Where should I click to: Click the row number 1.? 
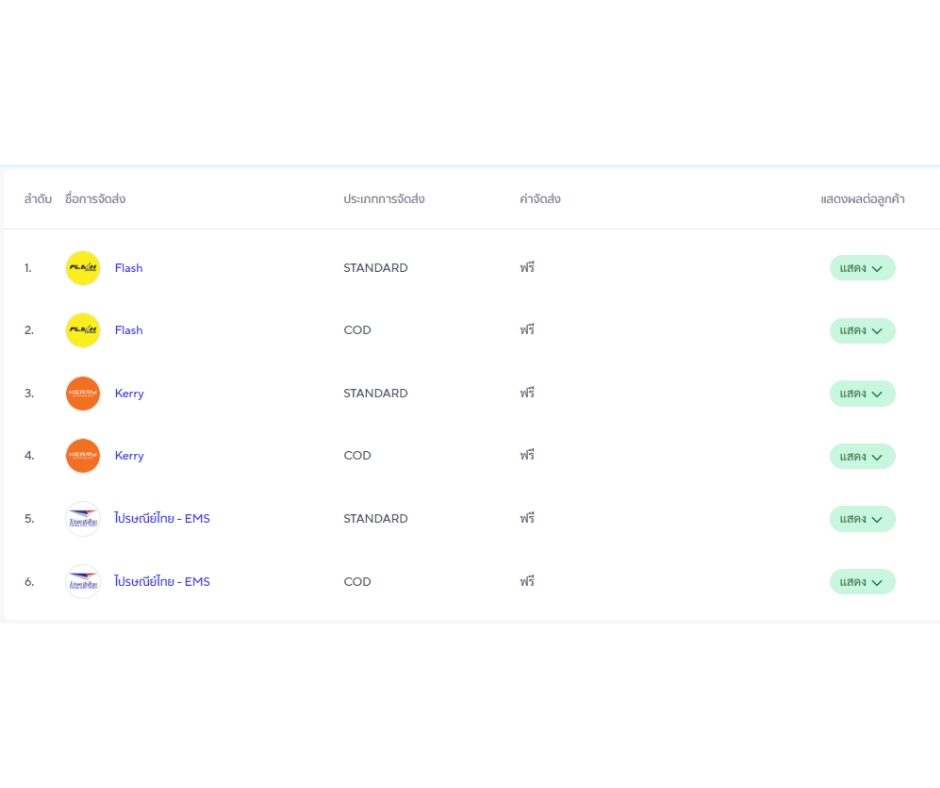pos(28,268)
